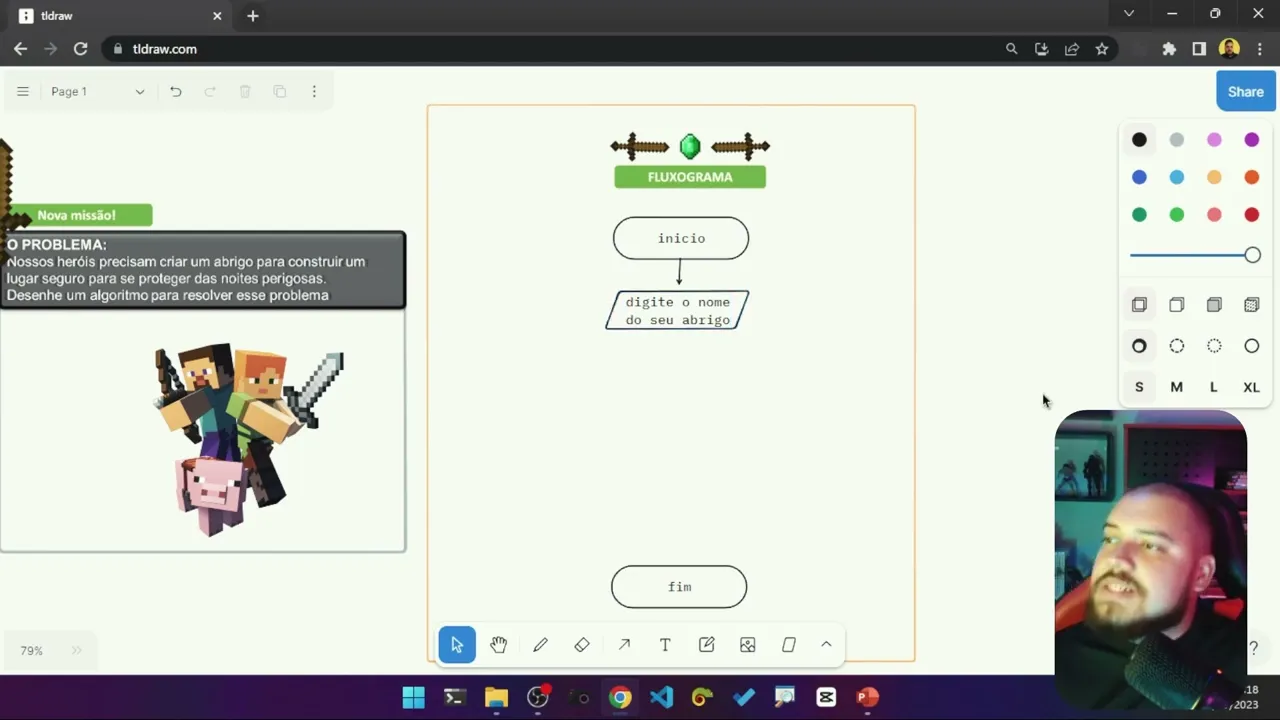
Task: Select the green FLUXOGRAMA label
Action: click(x=690, y=177)
